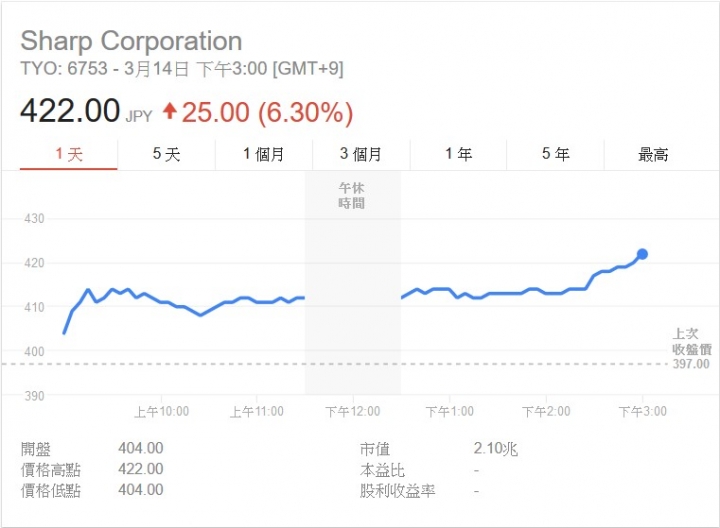
Task: Select the 5 年 tab
Action: coord(556,154)
